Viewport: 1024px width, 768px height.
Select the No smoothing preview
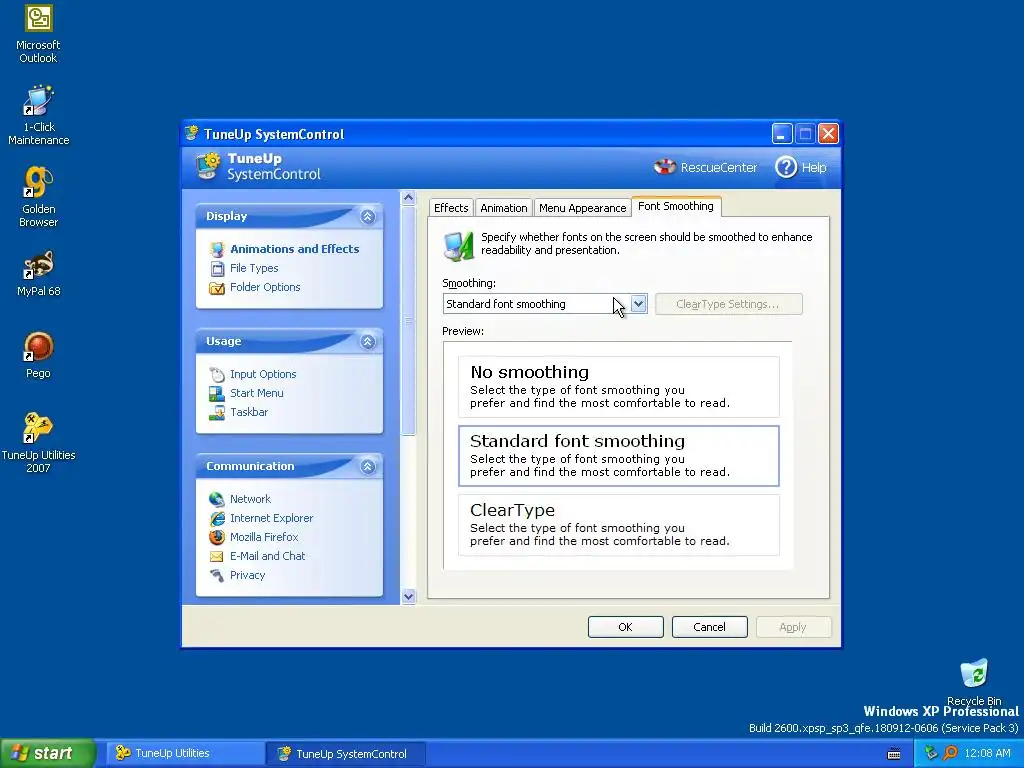pyautogui.click(x=618, y=387)
